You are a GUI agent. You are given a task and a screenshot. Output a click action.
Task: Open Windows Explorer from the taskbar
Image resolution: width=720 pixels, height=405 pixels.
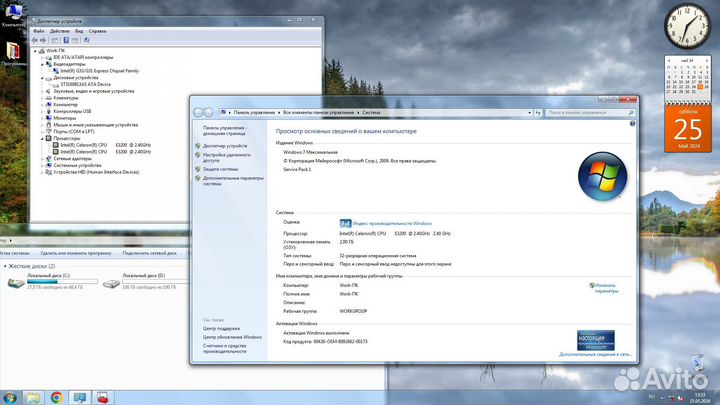(34, 398)
